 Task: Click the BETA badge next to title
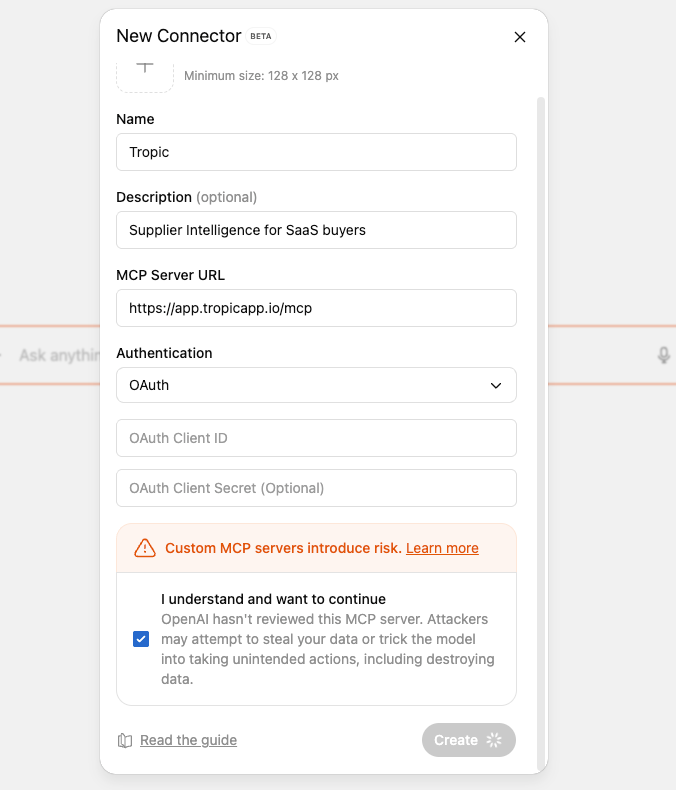(260, 36)
